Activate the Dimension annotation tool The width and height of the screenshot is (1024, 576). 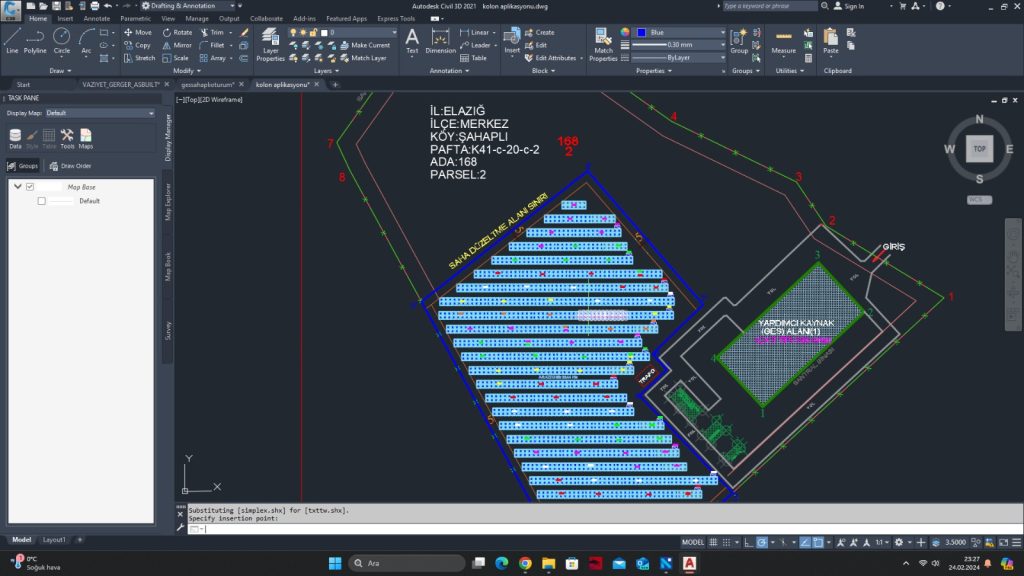pyautogui.click(x=440, y=41)
